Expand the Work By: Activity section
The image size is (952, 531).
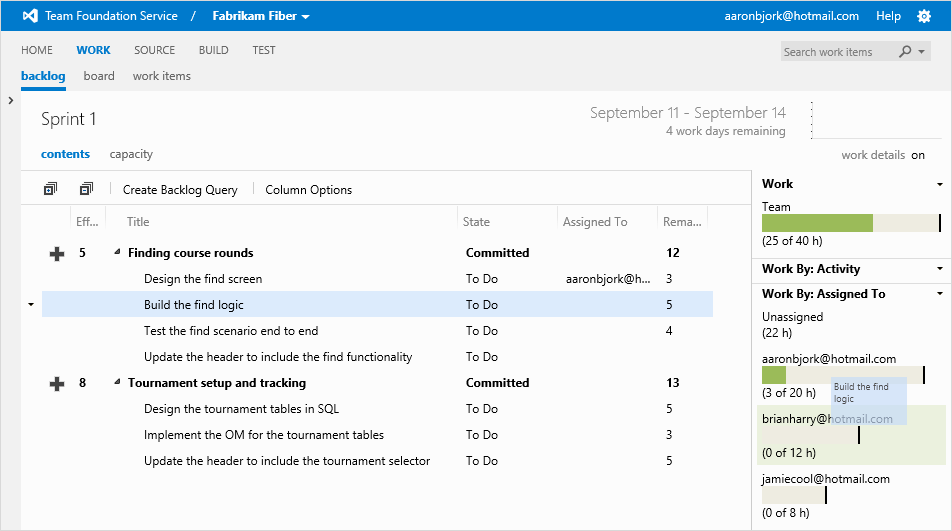pyautogui.click(x=939, y=269)
